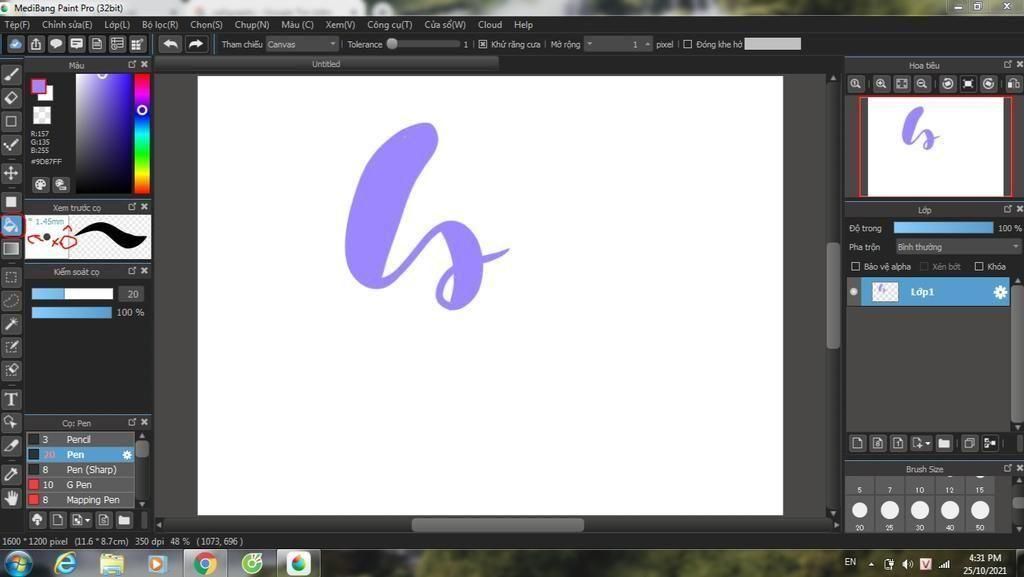Image resolution: width=1024 pixels, height=577 pixels.
Task: Select the Magic Wand tool
Action: 11,324
